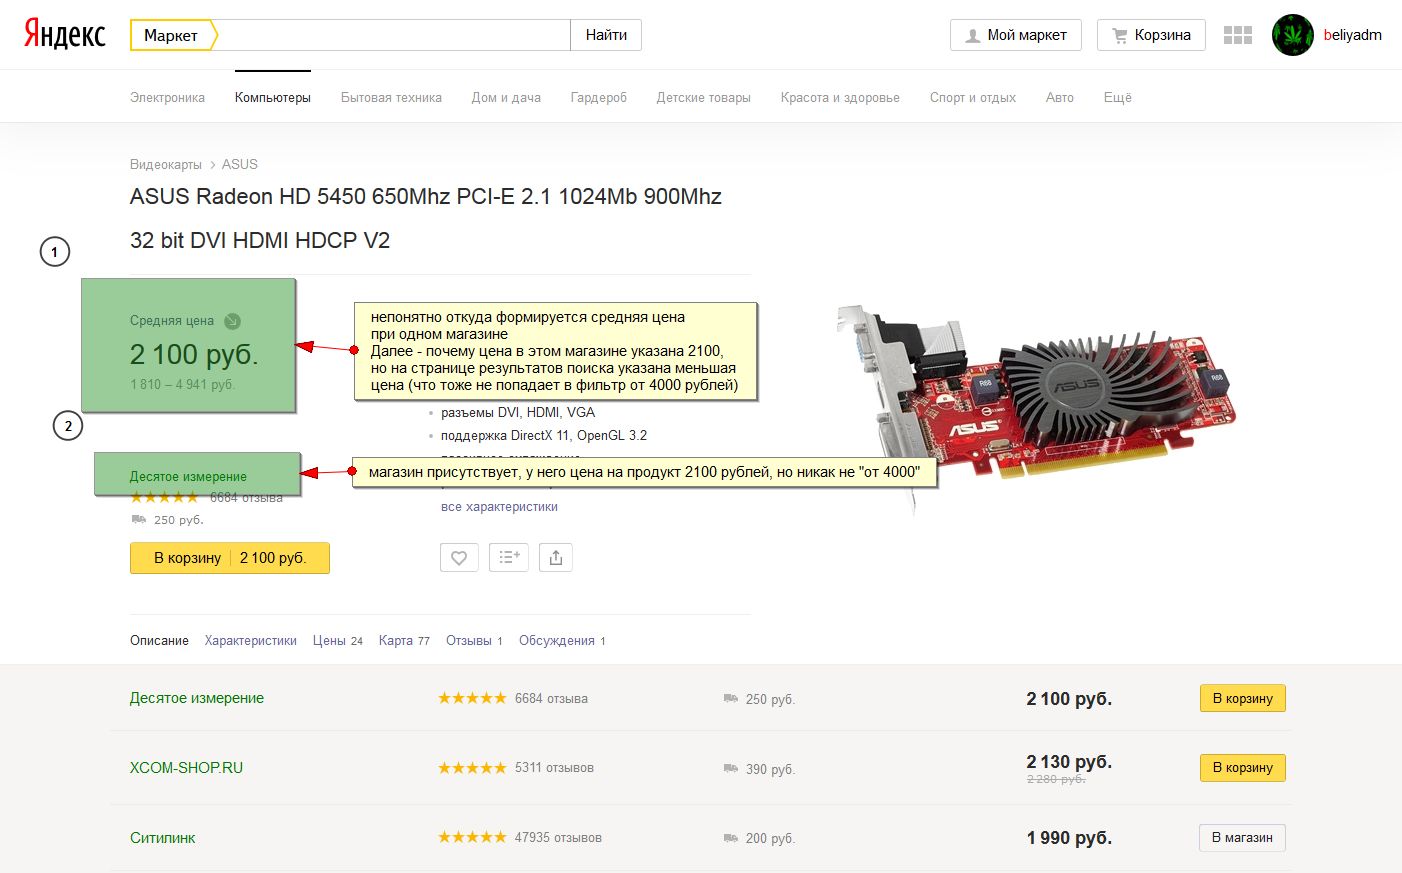Image resolution: width=1402 pixels, height=873 pixels.
Task: Click delivery truck icon in Ситилинк row
Action: [731, 838]
